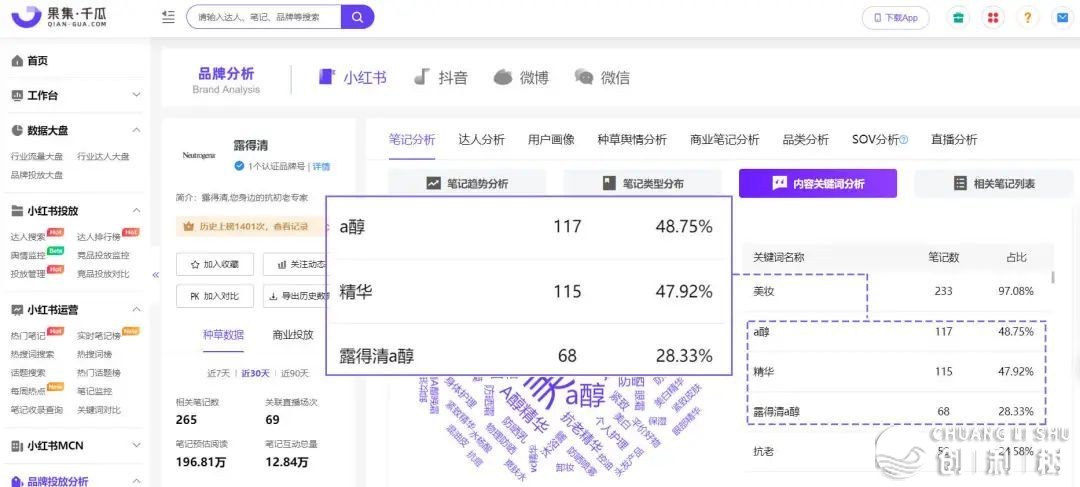Toggle the sidebar menu collapse icon

point(168,17)
